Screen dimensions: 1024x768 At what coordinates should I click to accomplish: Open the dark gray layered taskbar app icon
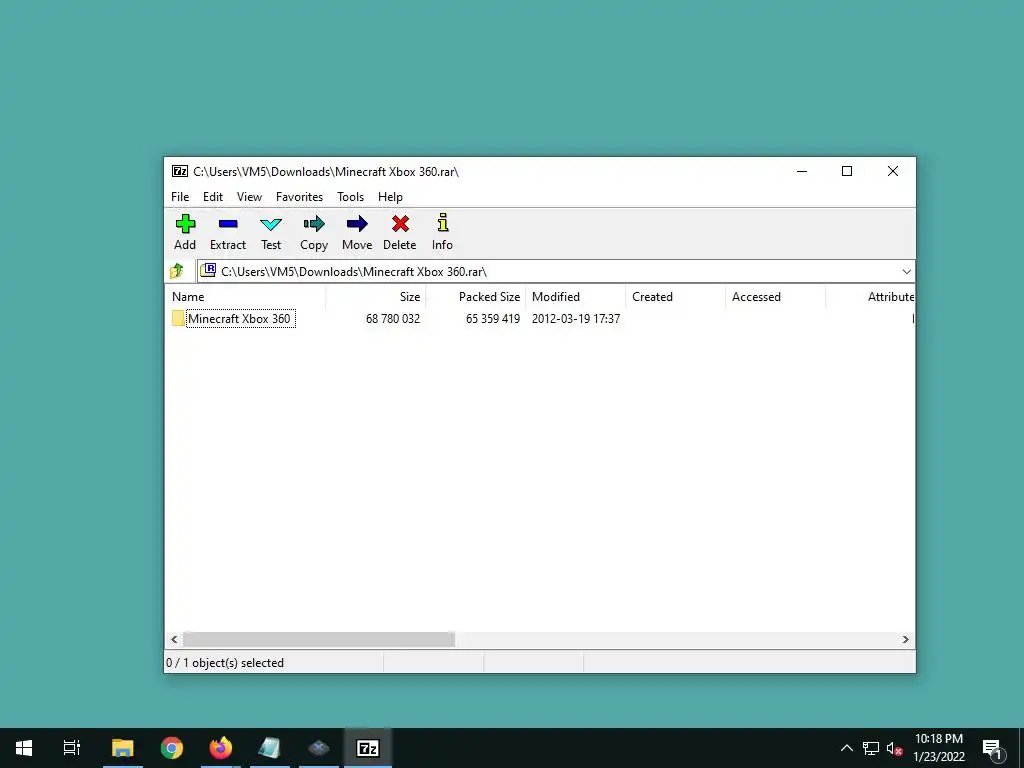coord(319,748)
